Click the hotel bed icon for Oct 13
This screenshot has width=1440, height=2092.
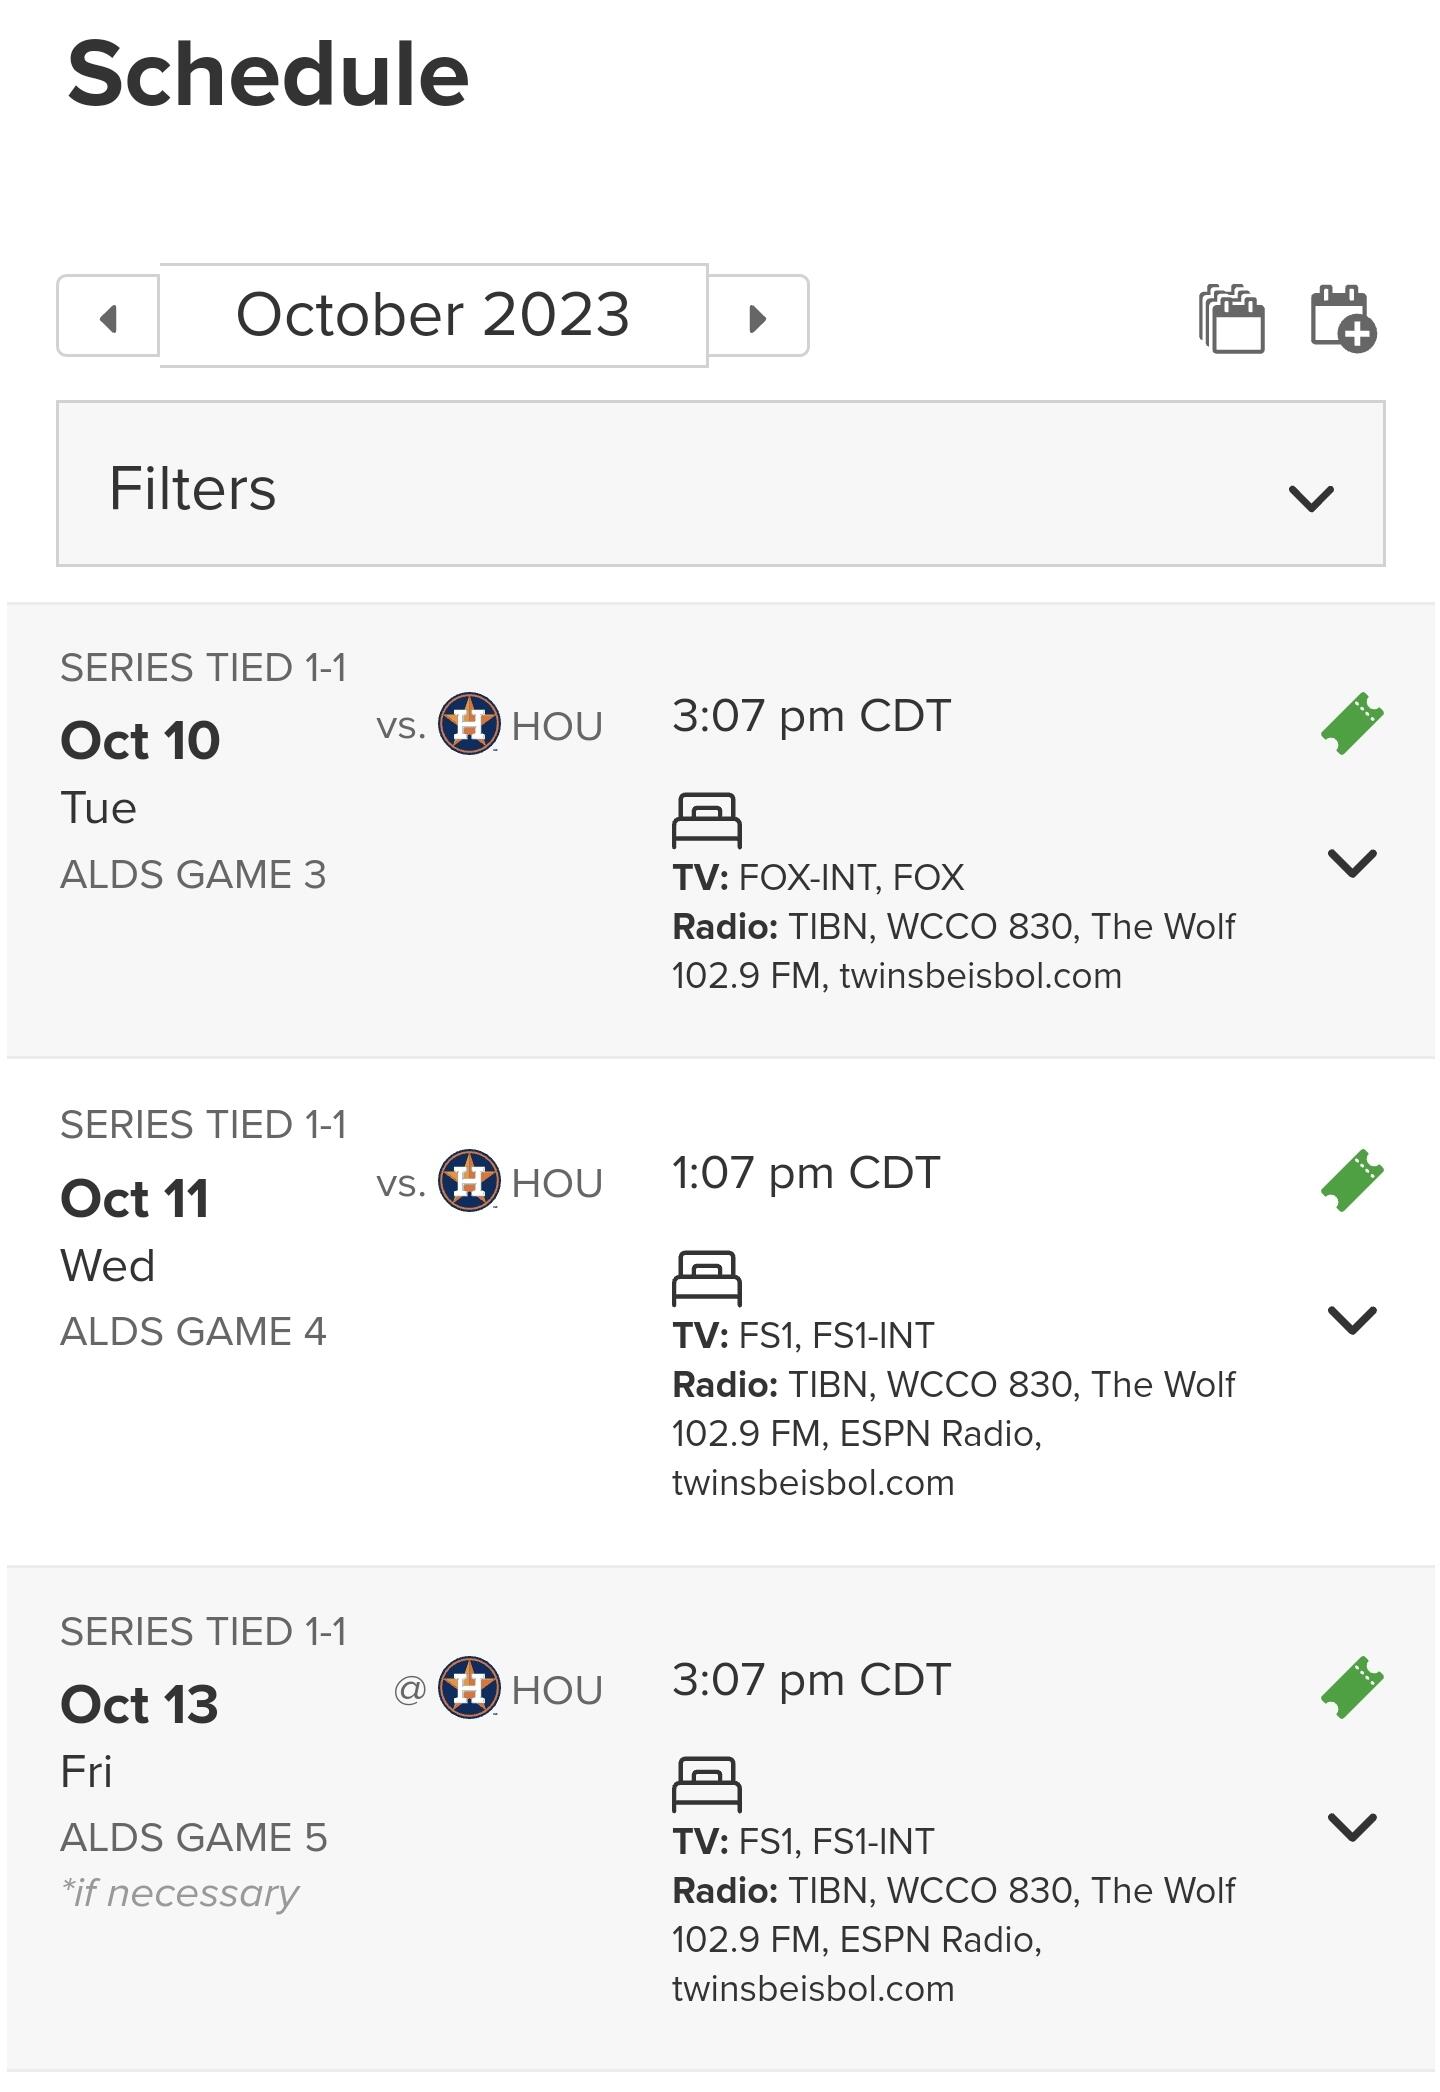pyautogui.click(x=707, y=1784)
